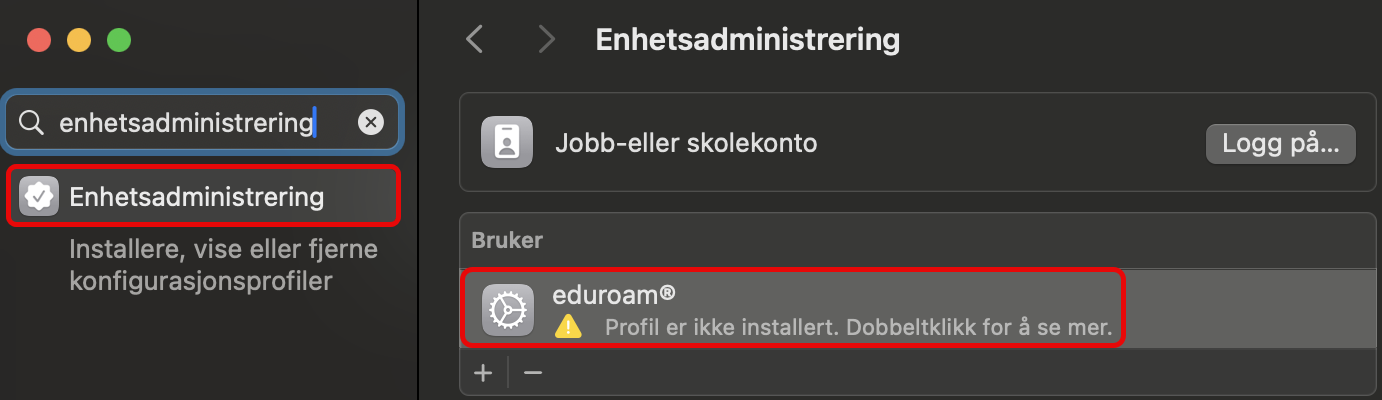1382x400 pixels.
Task: Remove the selected profile with the minus icon
Action: pos(533,373)
